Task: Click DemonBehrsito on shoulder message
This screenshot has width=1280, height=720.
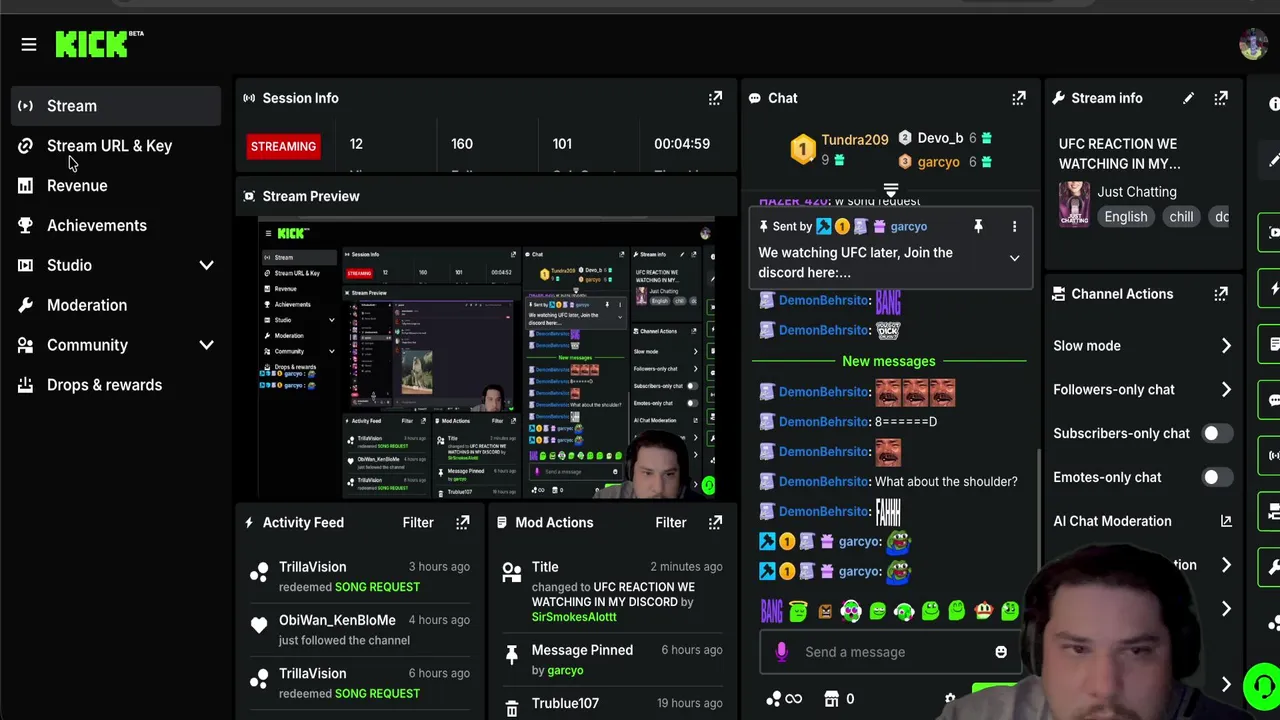Action: tap(824, 482)
